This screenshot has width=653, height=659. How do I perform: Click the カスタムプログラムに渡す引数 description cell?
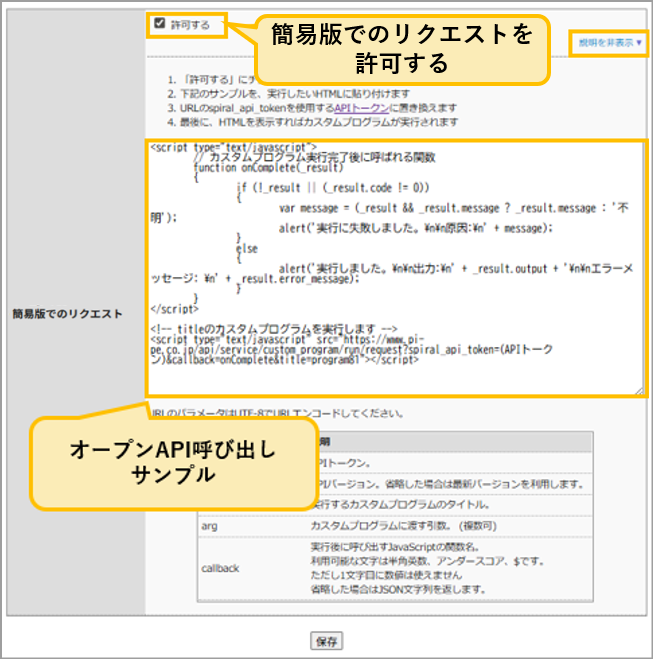[x=412, y=524]
